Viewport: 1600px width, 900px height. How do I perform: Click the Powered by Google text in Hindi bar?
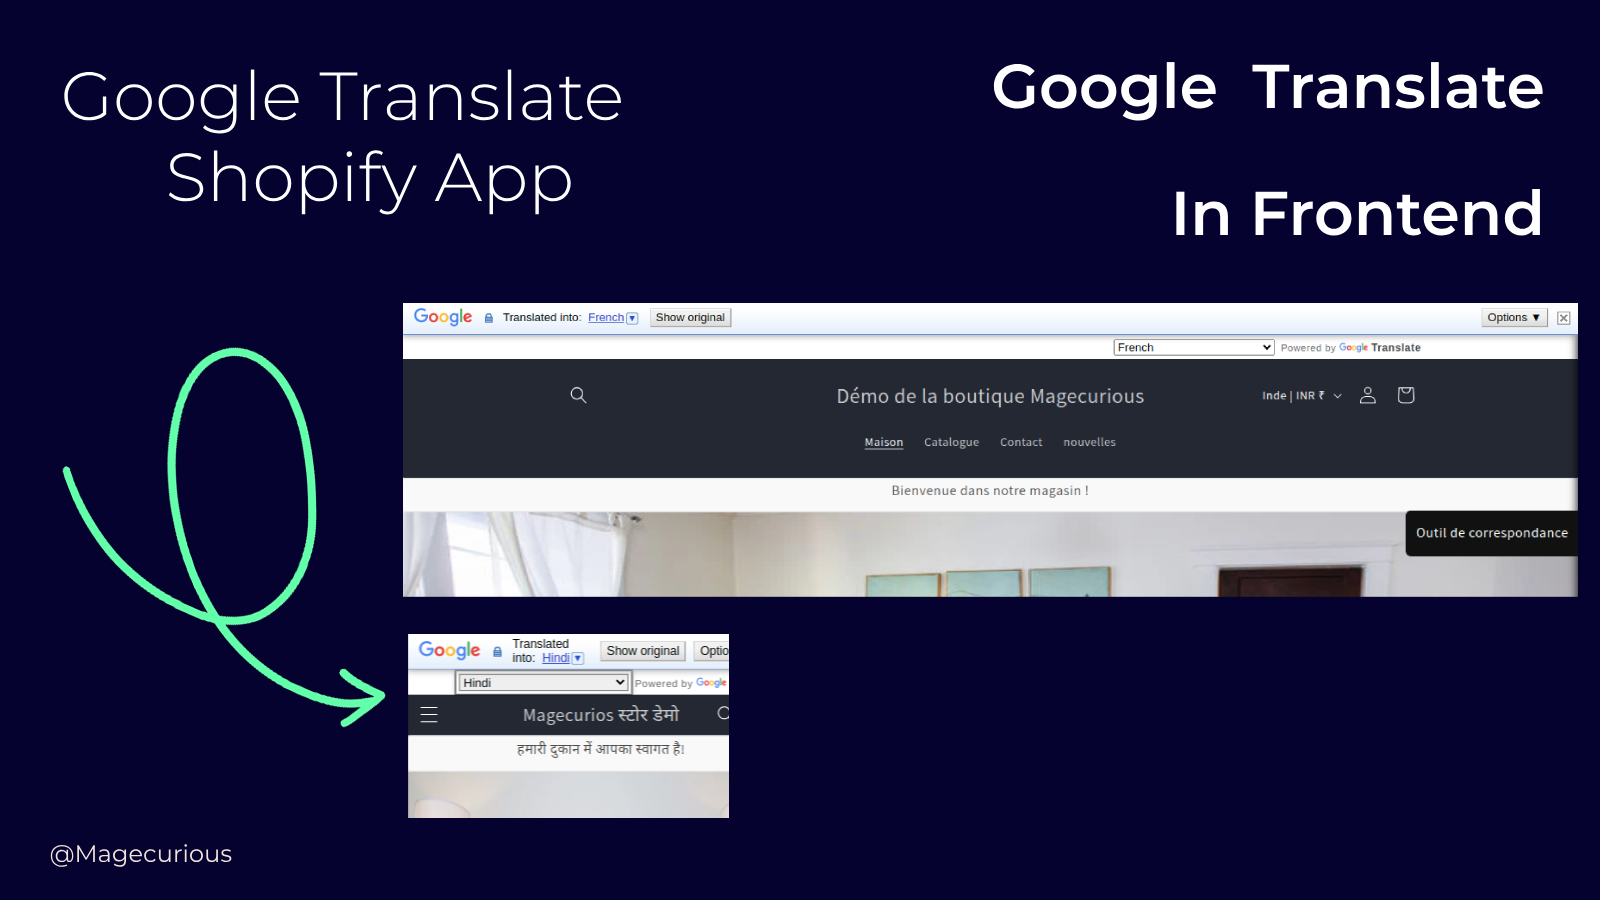click(x=681, y=683)
